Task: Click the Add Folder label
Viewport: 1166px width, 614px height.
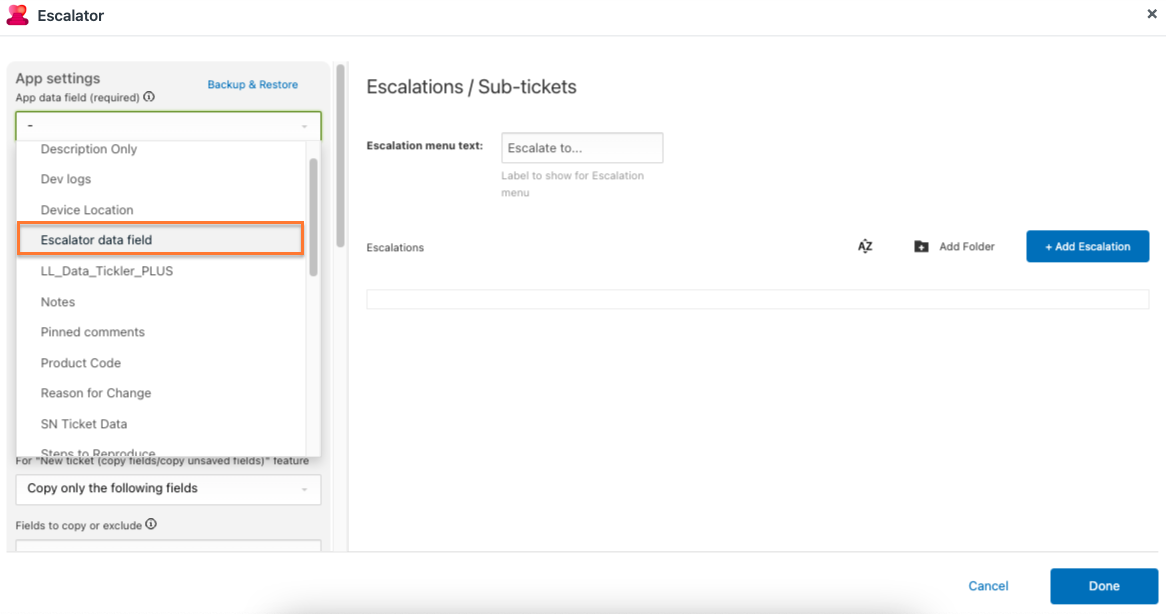Action: coord(967,246)
